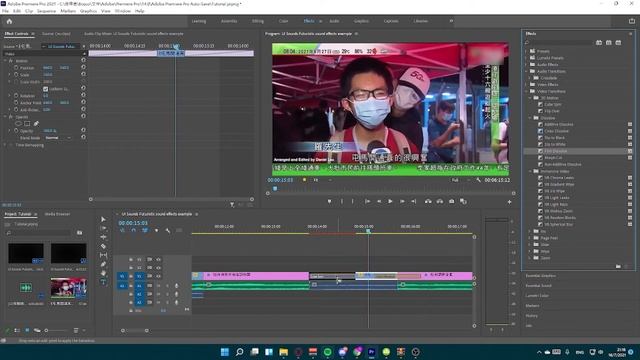This screenshot has height=360, width=640.
Task: Toggle Uniform Scale checkbox
Action: click(45, 89)
